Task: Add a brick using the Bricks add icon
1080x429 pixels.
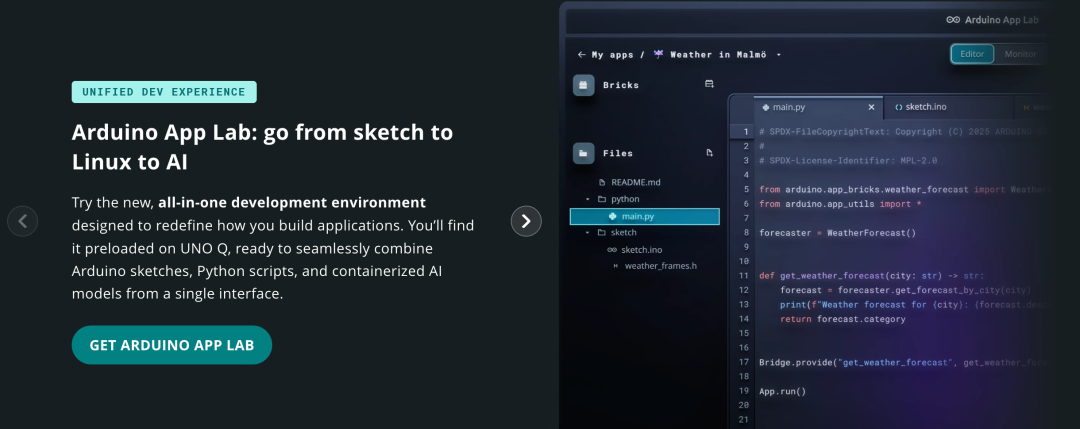Action: (x=709, y=84)
